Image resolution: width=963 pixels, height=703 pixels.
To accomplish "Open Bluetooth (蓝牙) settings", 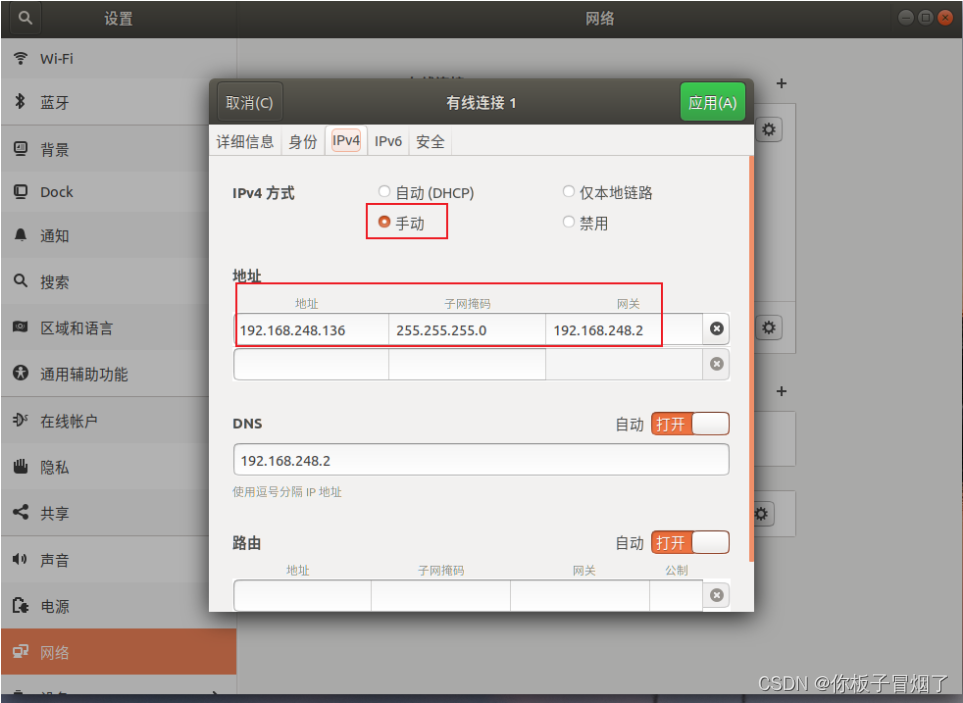I will pyautogui.click(x=119, y=102).
